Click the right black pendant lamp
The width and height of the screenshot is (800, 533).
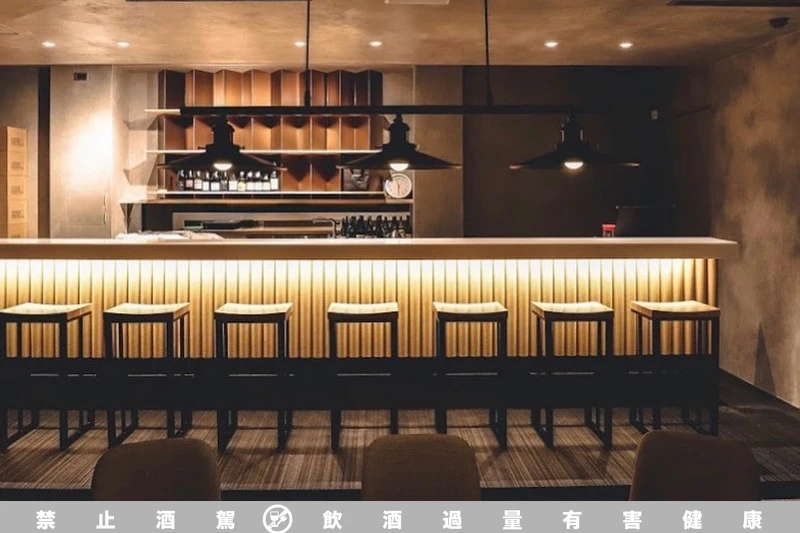click(x=572, y=152)
